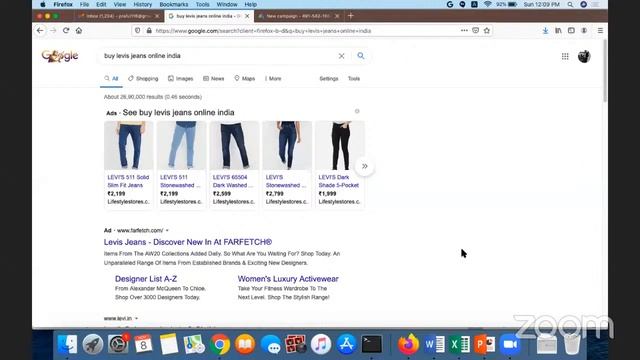Open the Firefox library icon
Screen dimensions: 640x360
pos(558,31)
